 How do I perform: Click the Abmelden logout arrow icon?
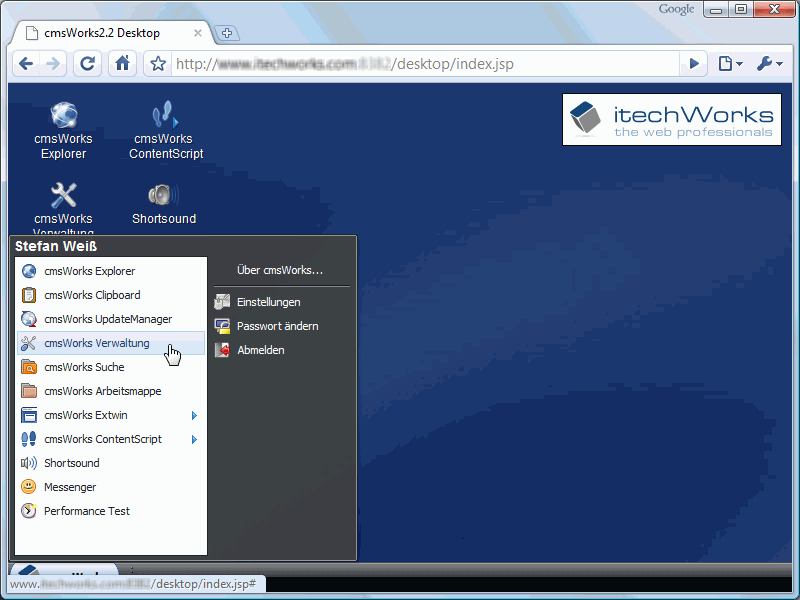click(222, 350)
